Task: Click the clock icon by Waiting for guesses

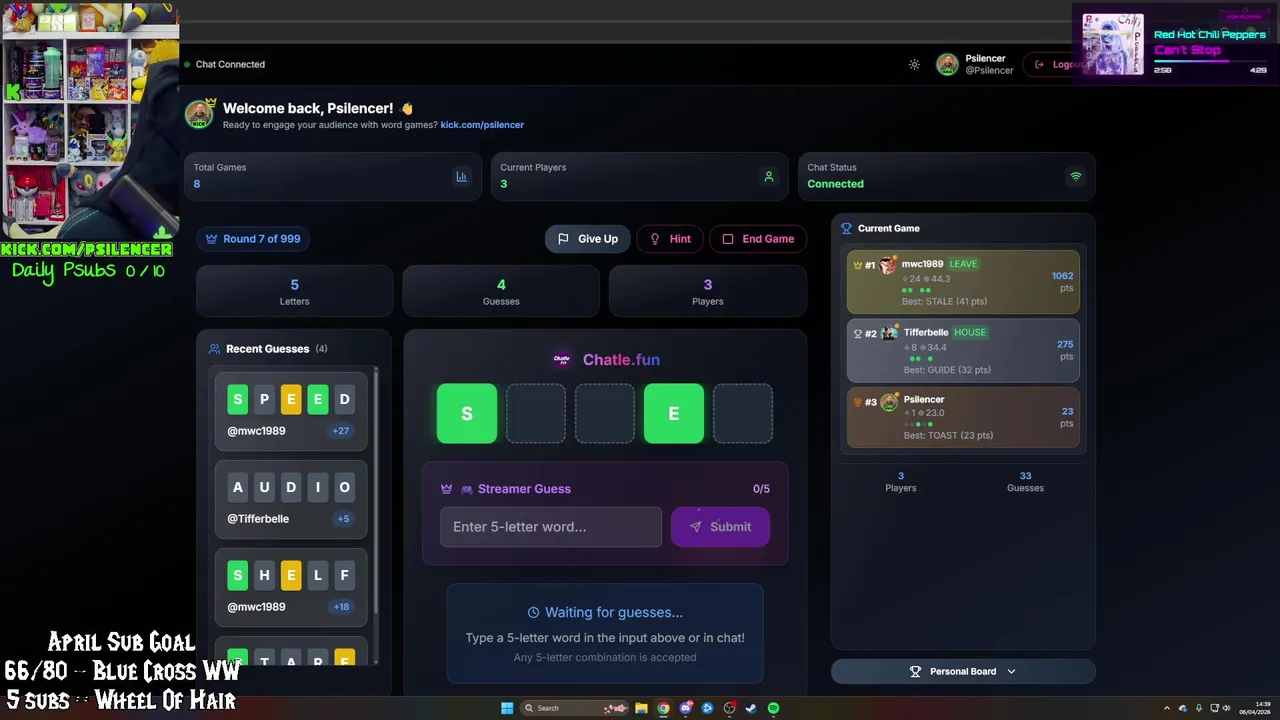Action: 533,612
